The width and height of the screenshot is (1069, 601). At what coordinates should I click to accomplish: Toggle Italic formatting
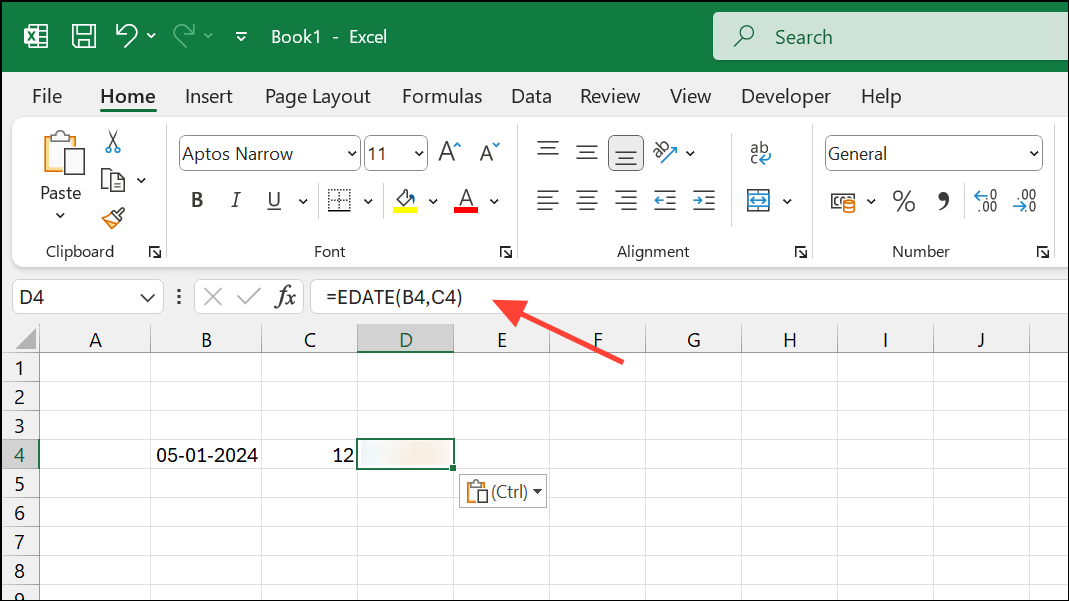point(236,201)
